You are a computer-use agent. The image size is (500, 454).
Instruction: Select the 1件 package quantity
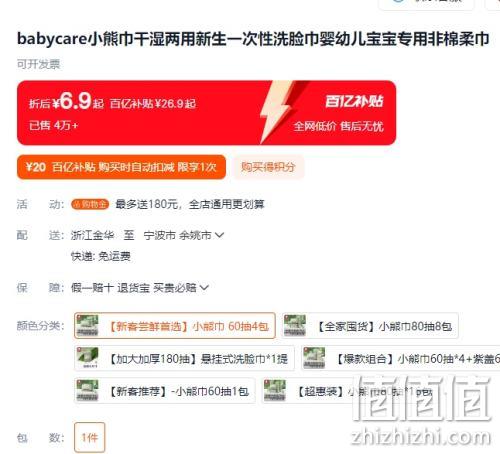point(90,437)
